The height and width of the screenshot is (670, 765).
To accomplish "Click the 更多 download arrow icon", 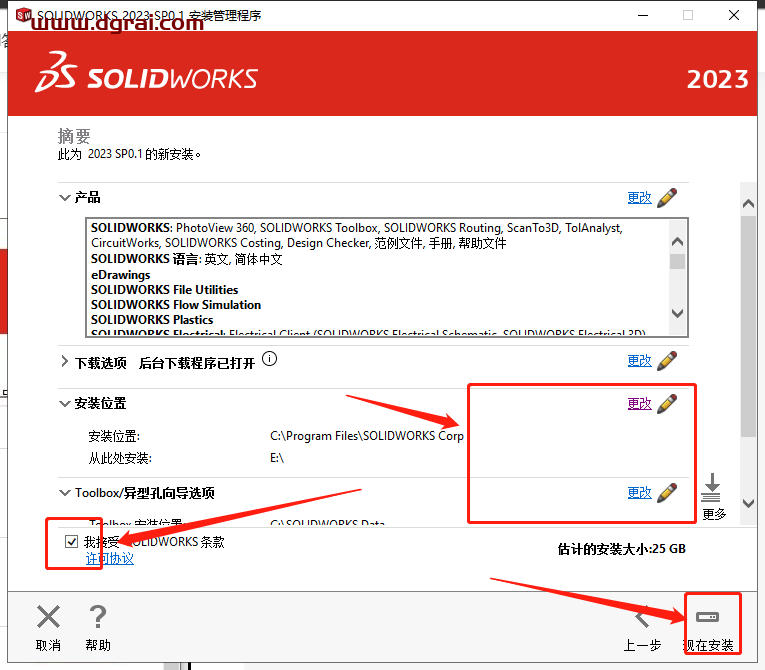I will (x=711, y=487).
